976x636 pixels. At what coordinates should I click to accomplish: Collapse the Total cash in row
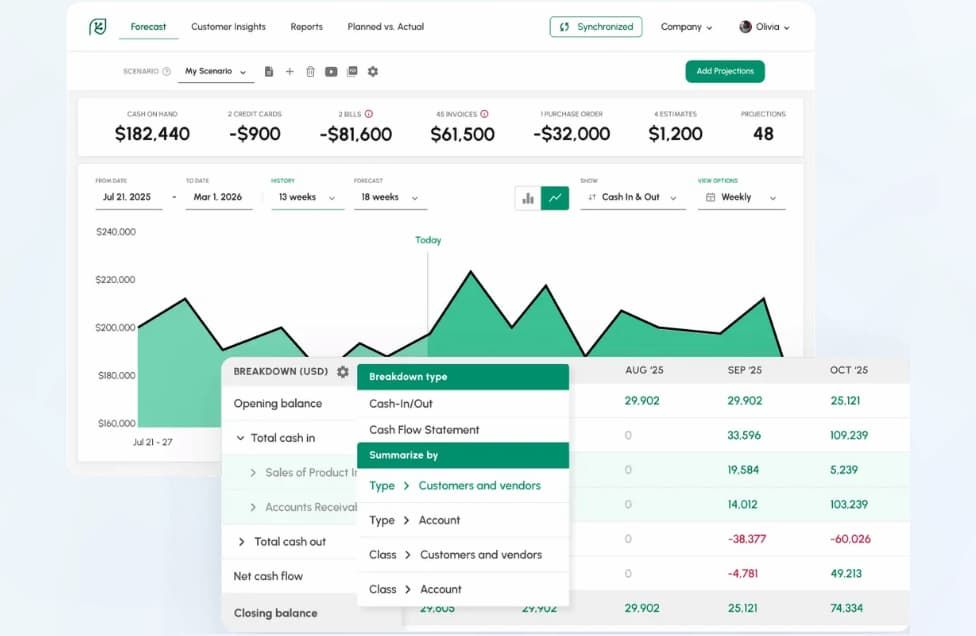point(240,438)
